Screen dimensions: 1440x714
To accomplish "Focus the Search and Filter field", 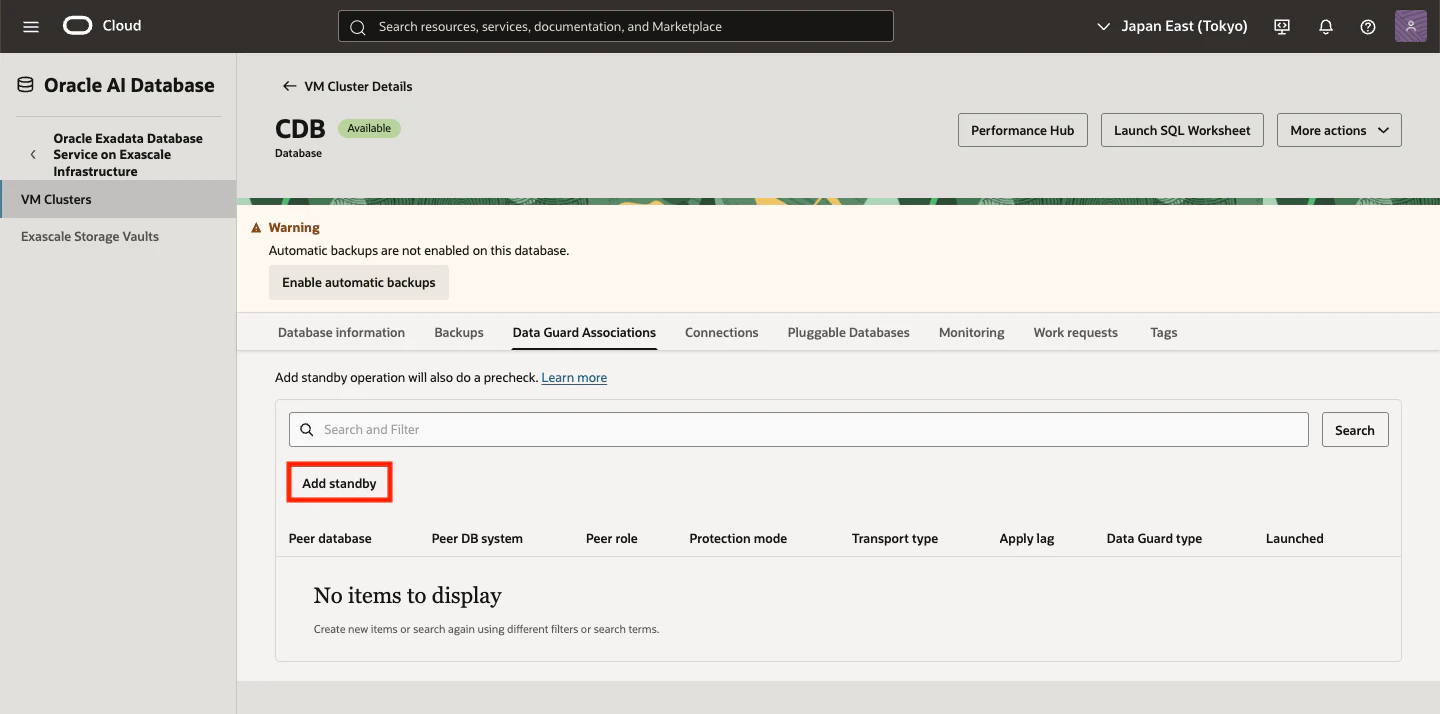I will [799, 429].
